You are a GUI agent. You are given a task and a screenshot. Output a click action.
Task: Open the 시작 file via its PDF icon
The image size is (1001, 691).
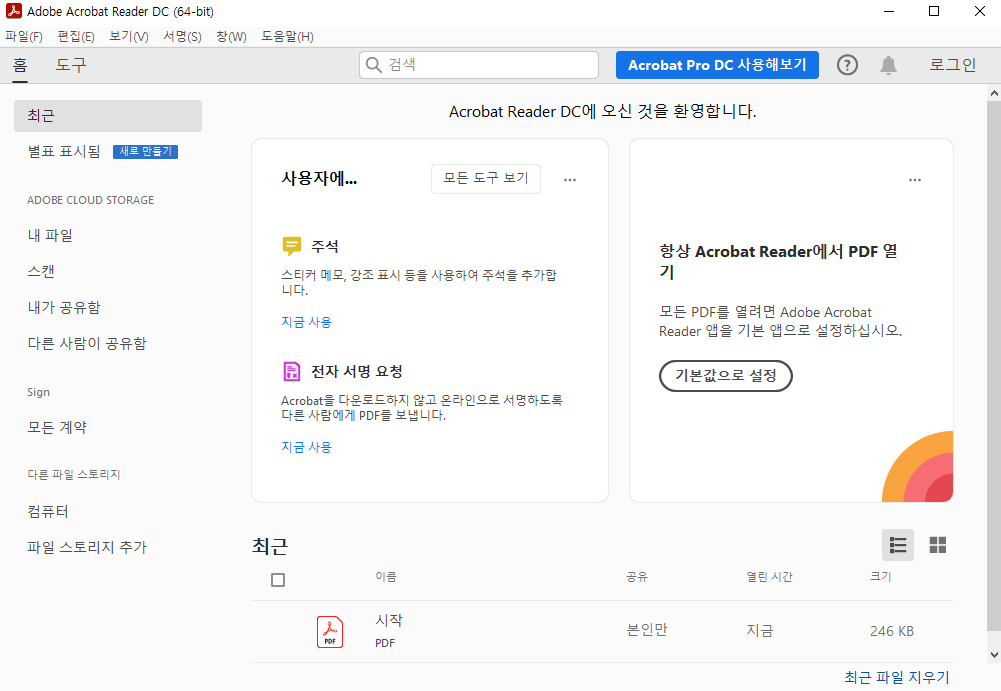(x=329, y=631)
